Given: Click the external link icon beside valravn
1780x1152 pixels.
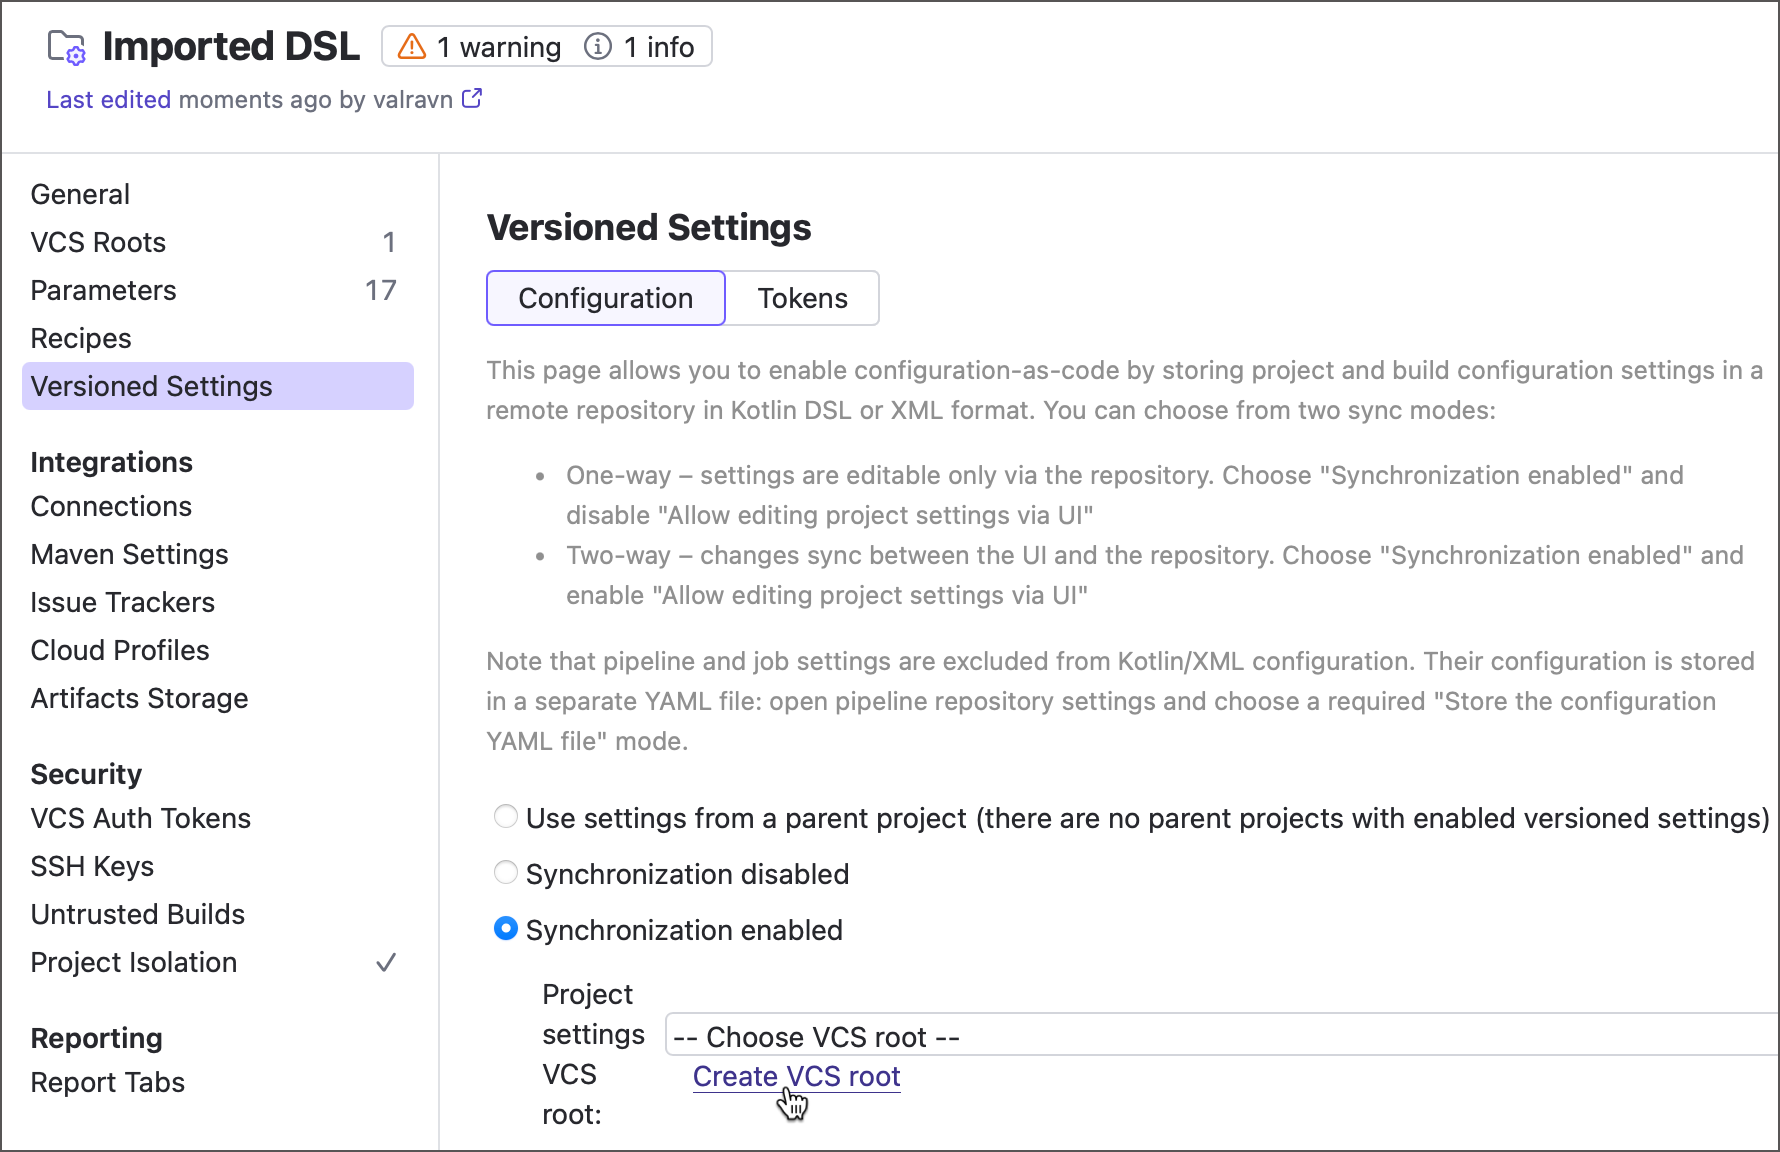Looking at the screenshot, I should coord(472,99).
